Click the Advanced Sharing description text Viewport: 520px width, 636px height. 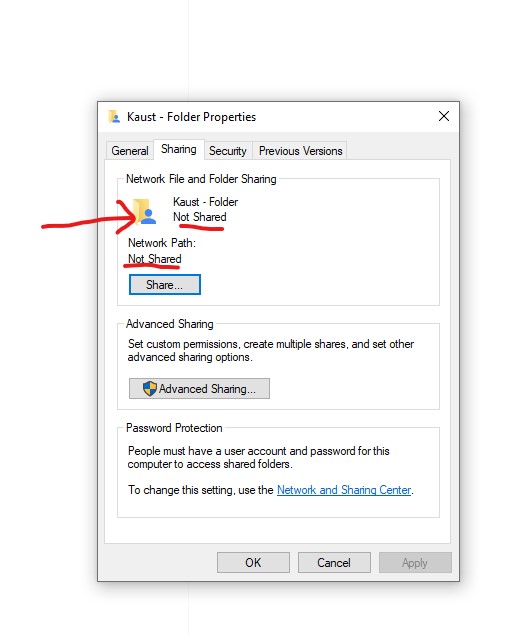[271, 350]
